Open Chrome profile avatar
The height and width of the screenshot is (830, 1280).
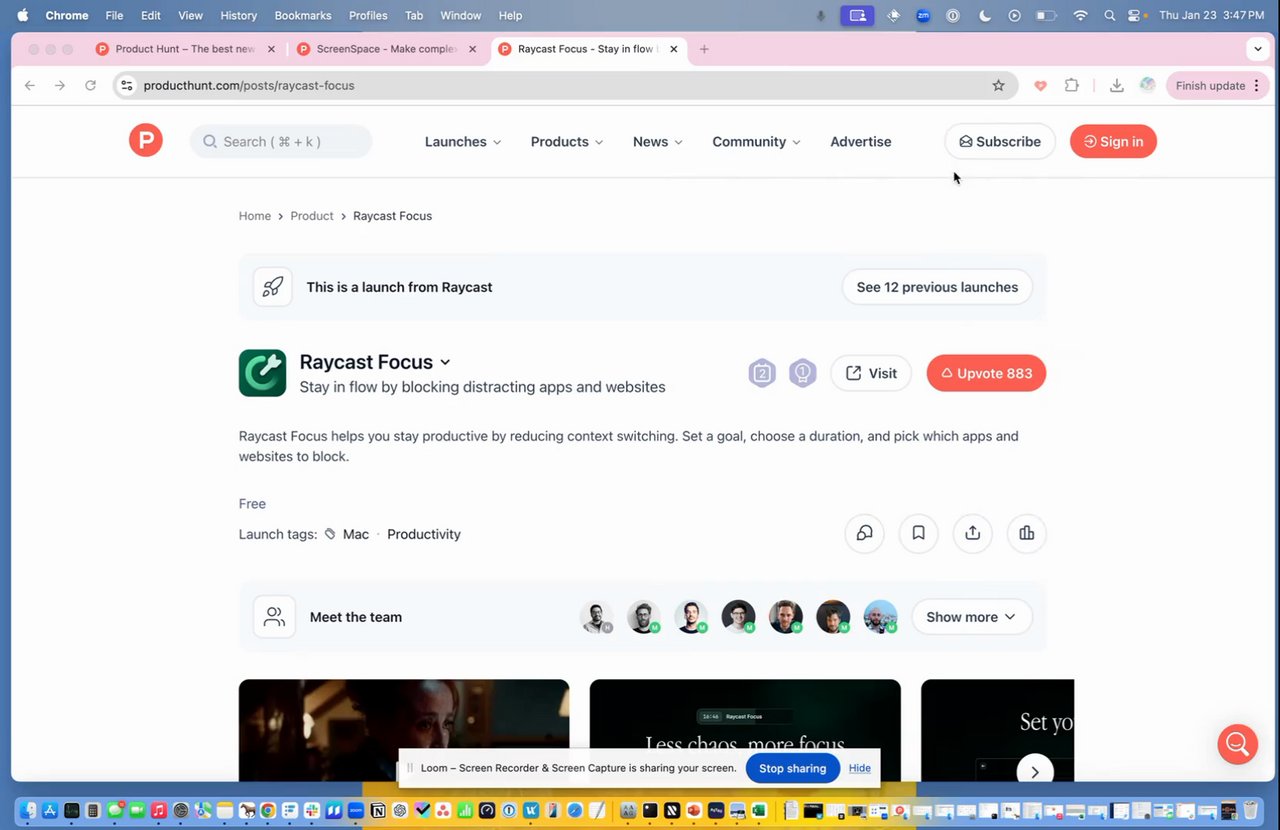(1147, 86)
